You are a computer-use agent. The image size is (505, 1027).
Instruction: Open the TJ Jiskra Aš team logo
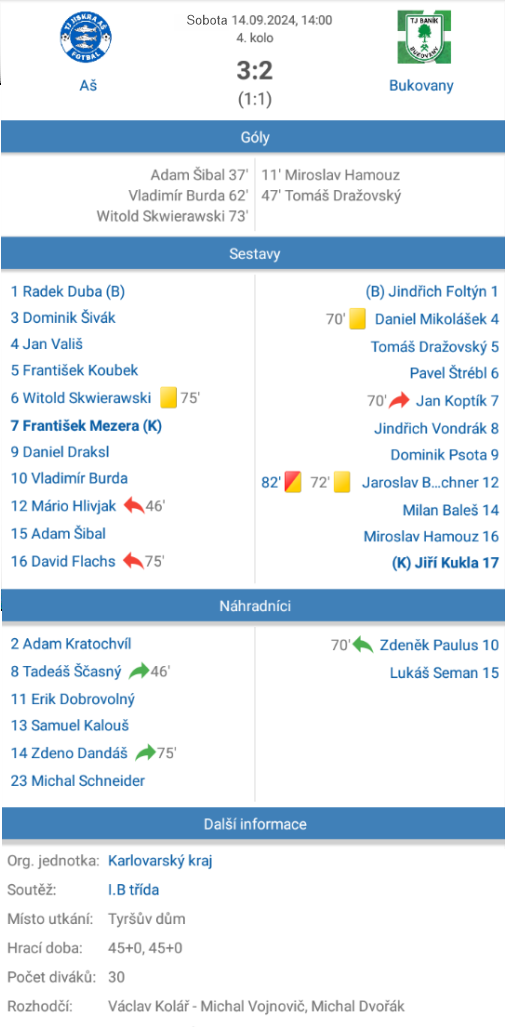89,39
